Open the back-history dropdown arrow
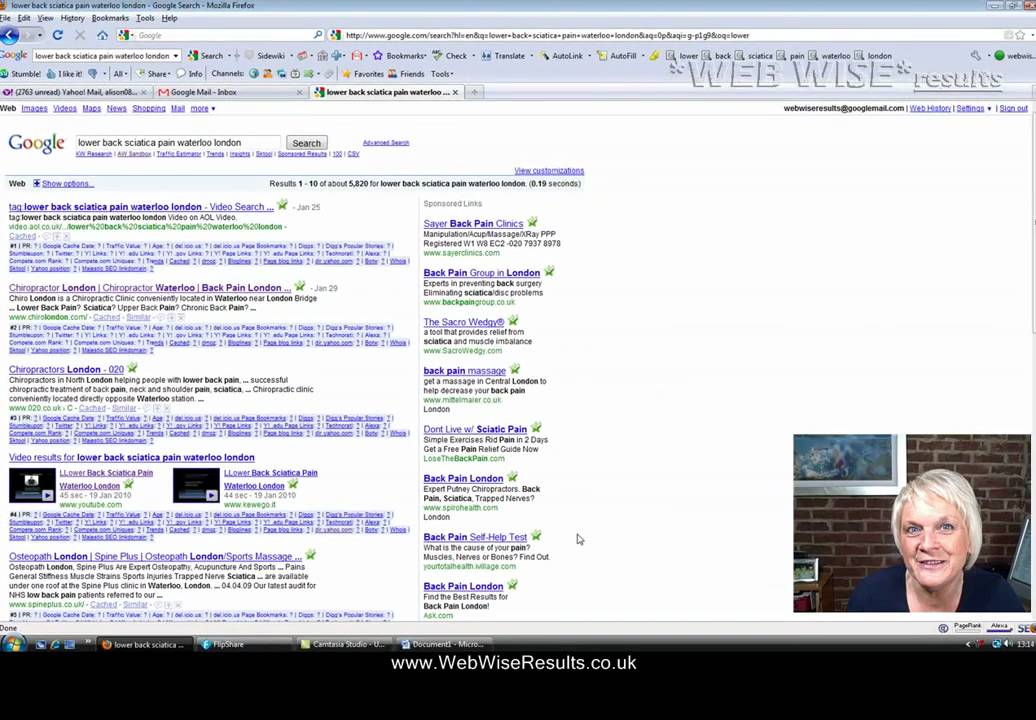 point(40,35)
